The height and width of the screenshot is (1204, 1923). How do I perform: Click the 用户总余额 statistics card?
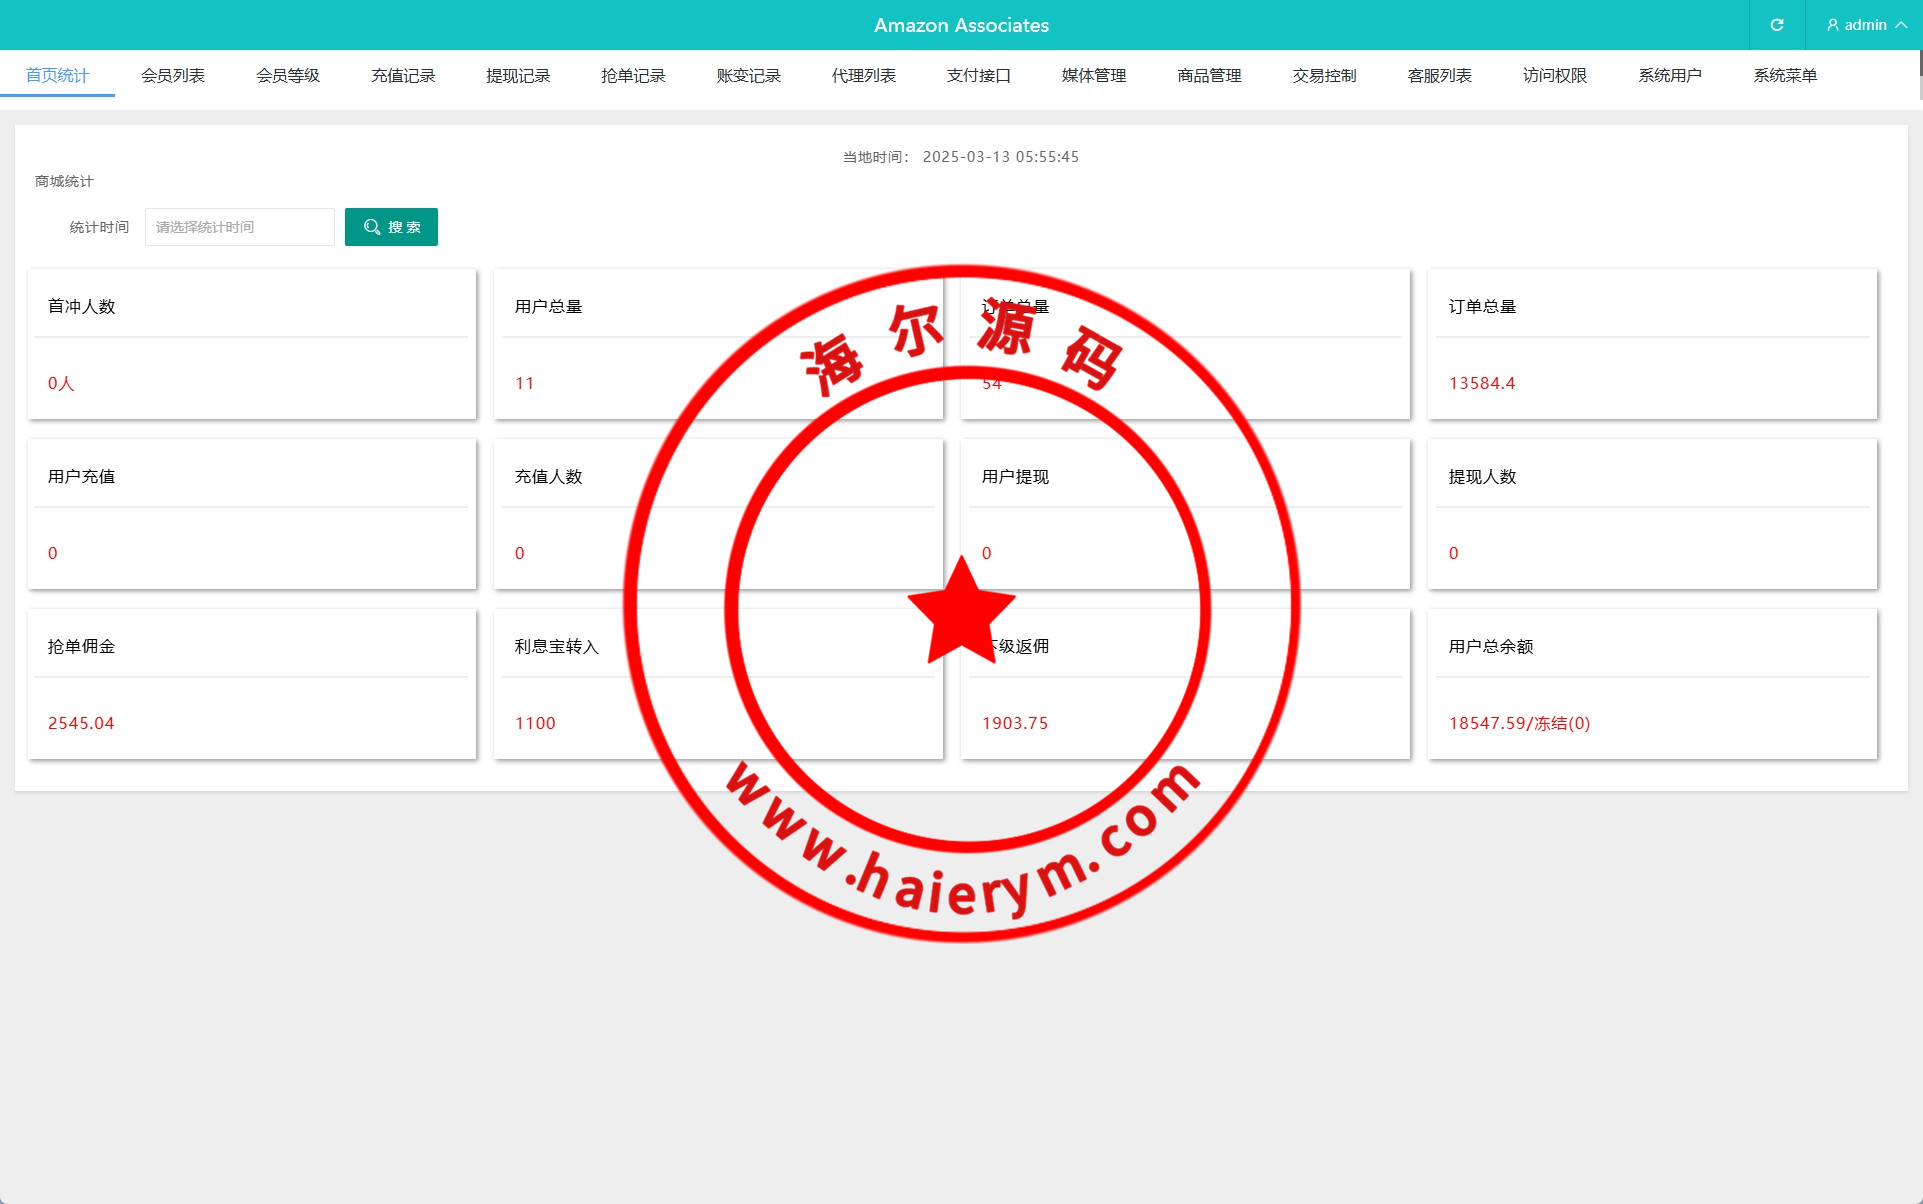tap(1652, 683)
